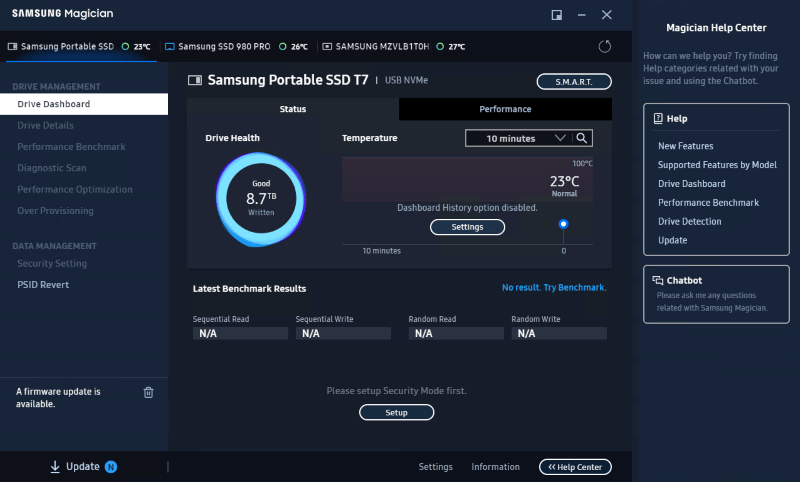Click the Setup button for Security Mode

[x=396, y=413]
